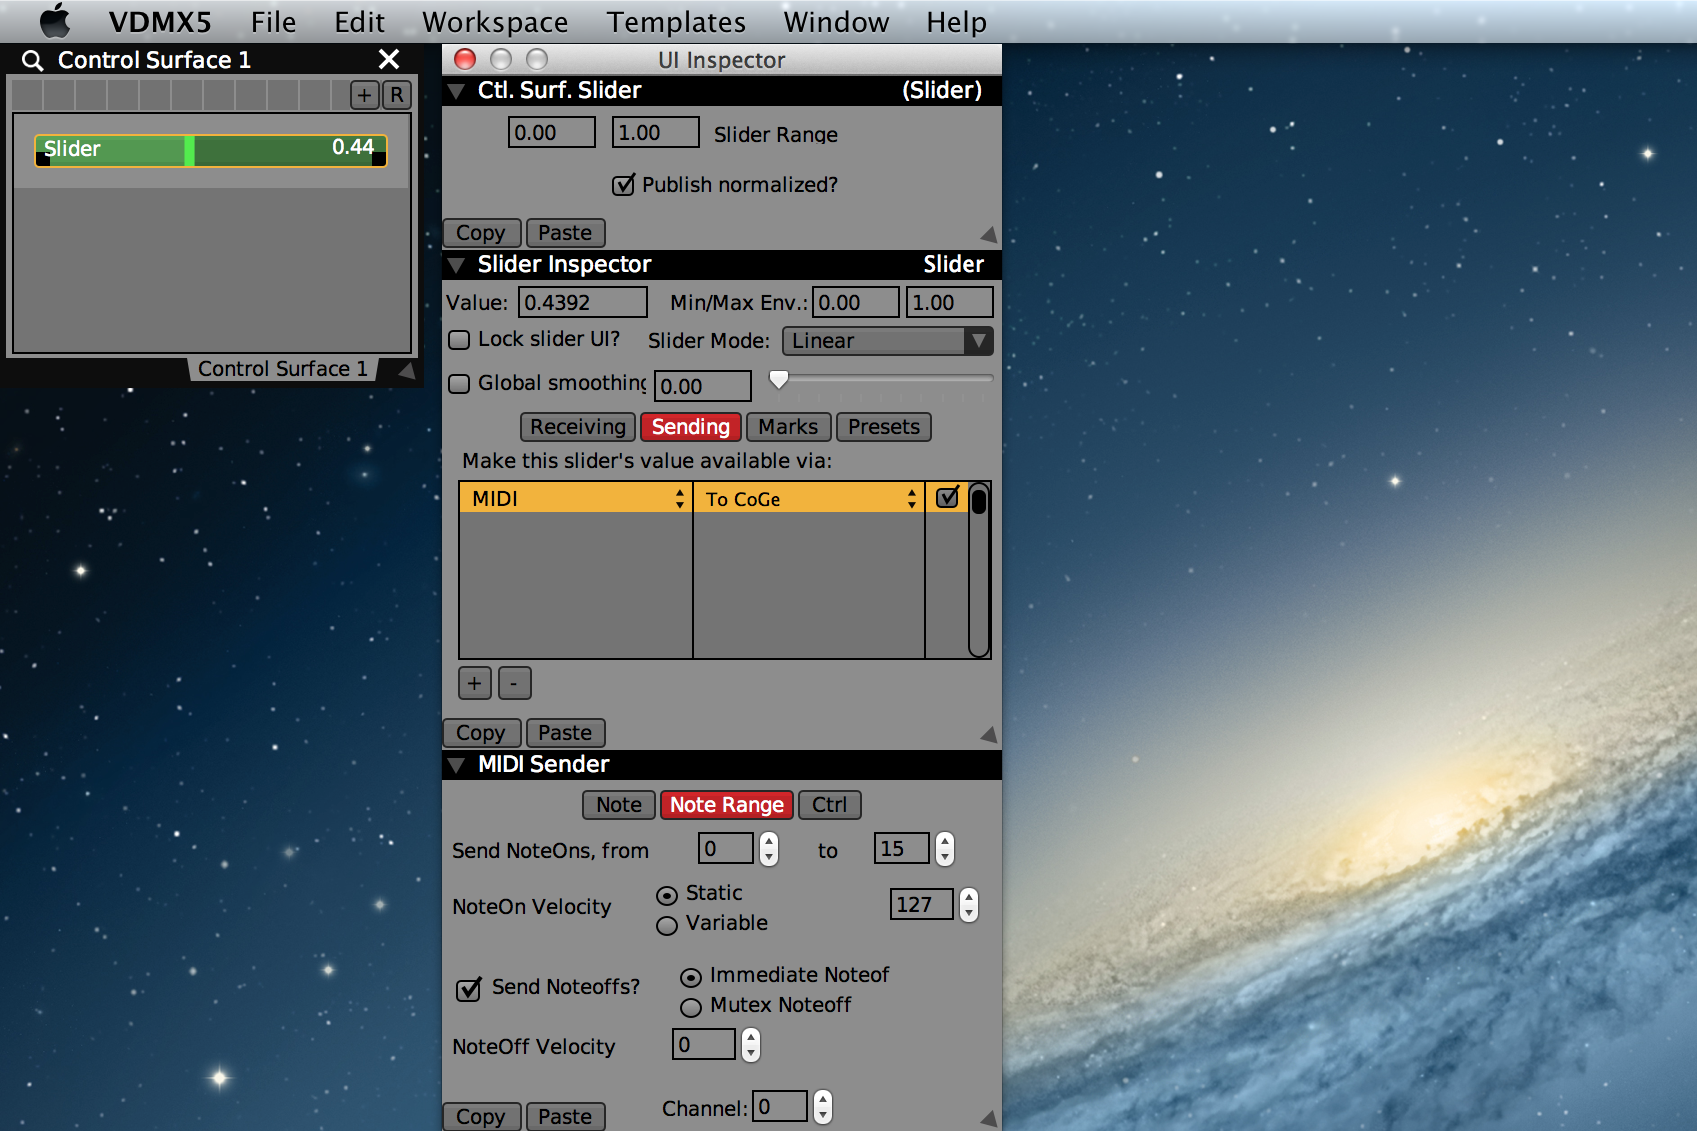Image resolution: width=1697 pixels, height=1131 pixels.
Task: Collapse the MIDI Sender section triangle
Action: pyautogui.click(x=457, y=765)
